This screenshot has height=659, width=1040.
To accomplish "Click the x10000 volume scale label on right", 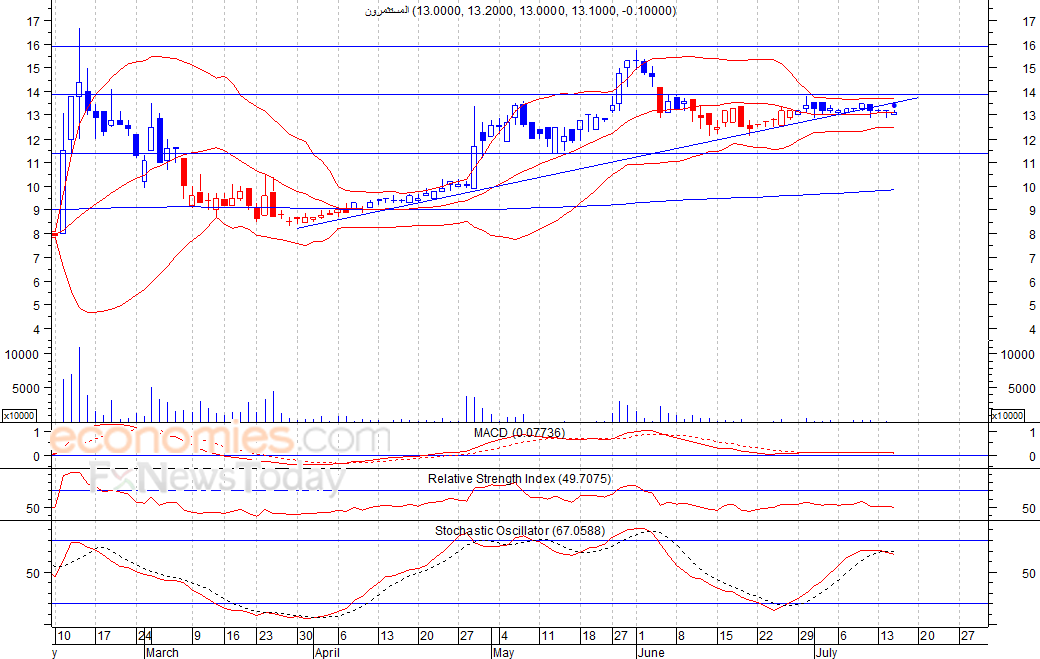I will coord(1007,415).
